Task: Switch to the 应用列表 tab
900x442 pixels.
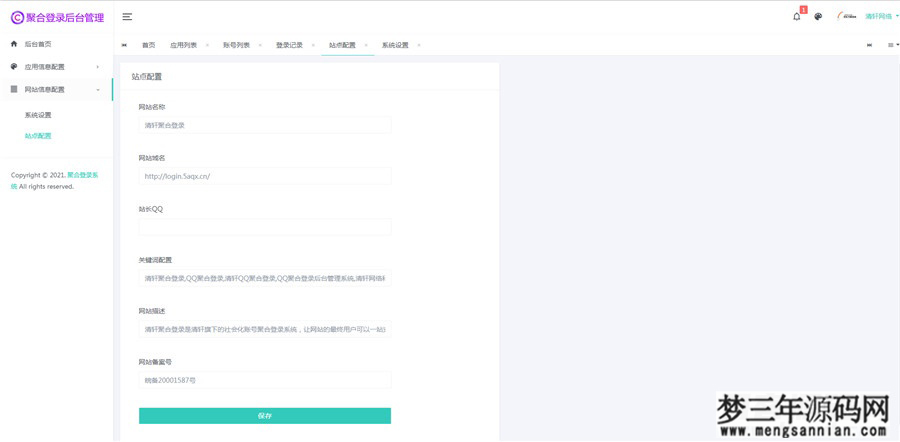Action: coord(183,45)
